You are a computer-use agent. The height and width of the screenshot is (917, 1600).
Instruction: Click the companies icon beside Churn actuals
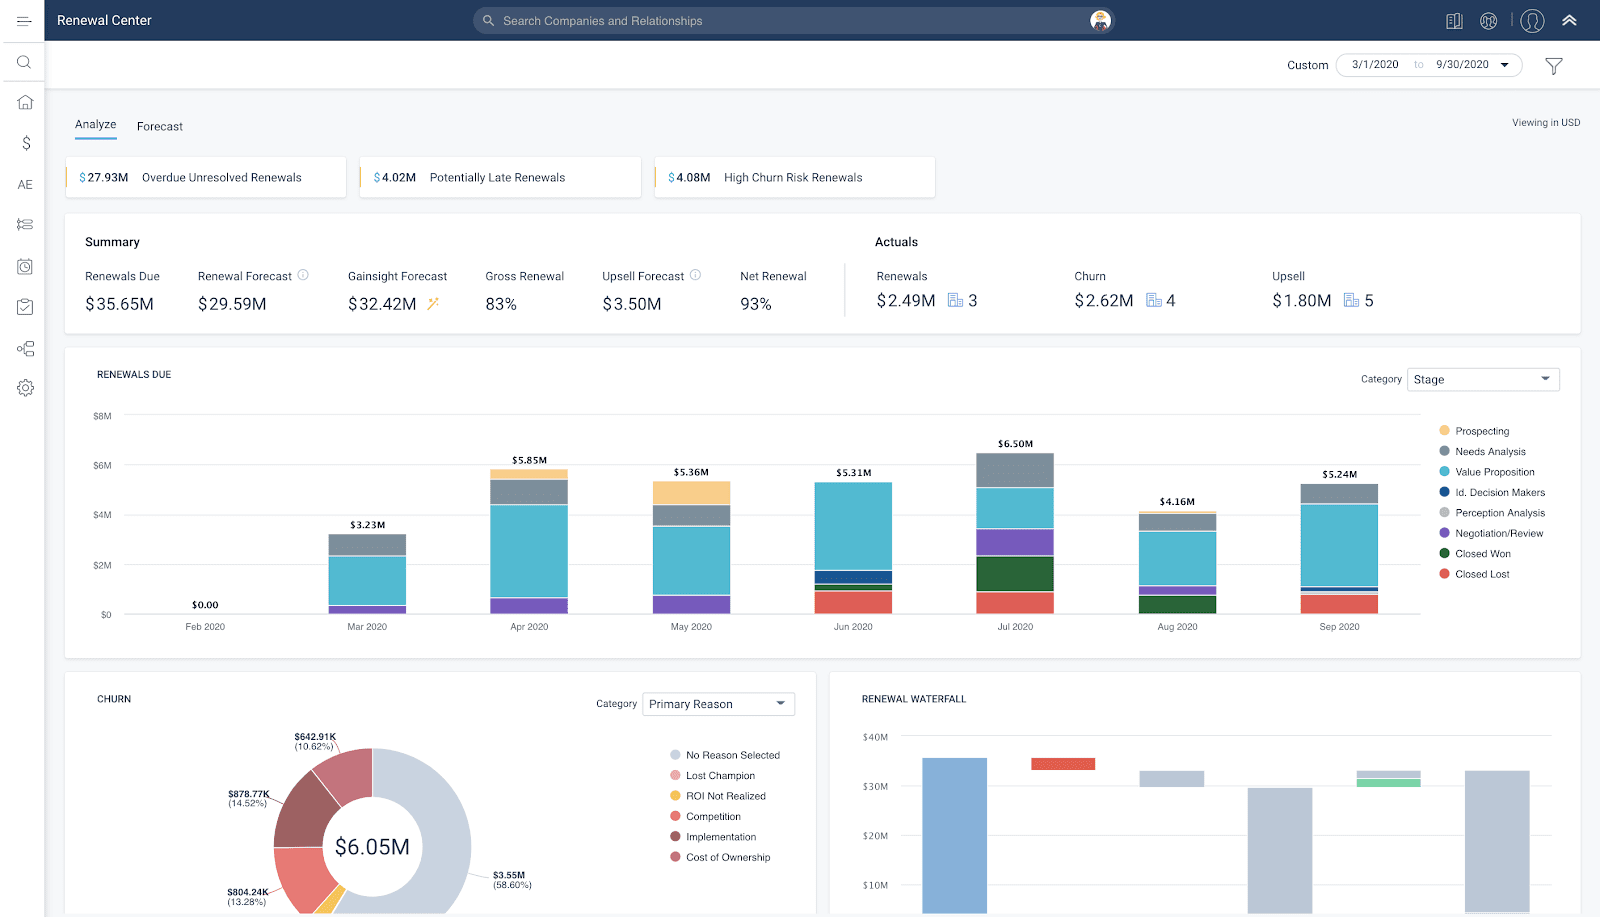coord(1154,300)
